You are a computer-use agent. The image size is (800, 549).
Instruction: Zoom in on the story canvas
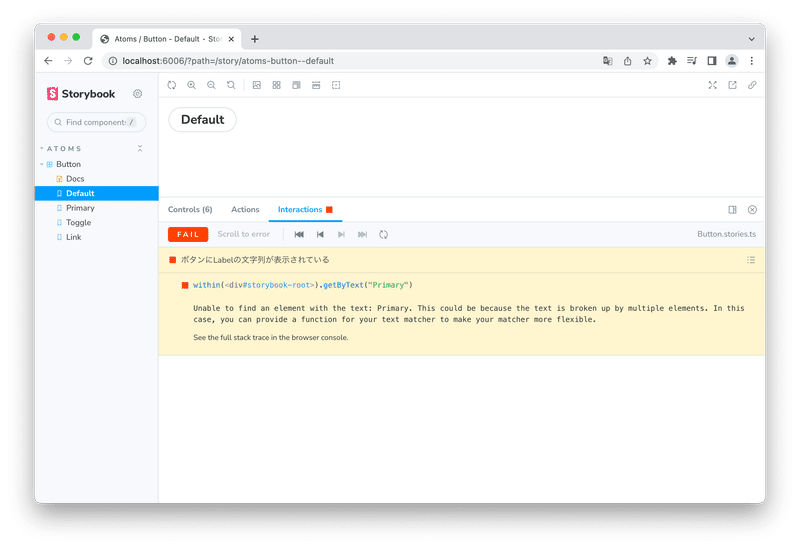click(x=191, y=85)
